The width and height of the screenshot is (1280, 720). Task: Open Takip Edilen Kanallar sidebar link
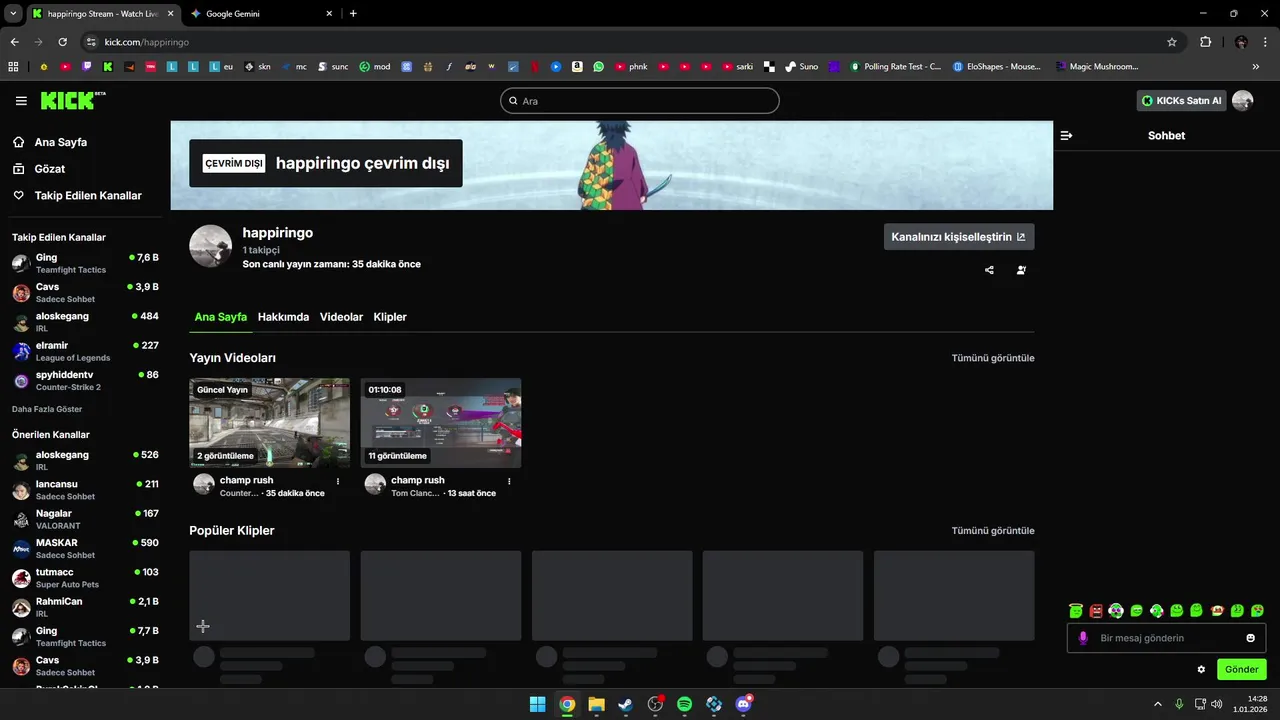point(88,196)
